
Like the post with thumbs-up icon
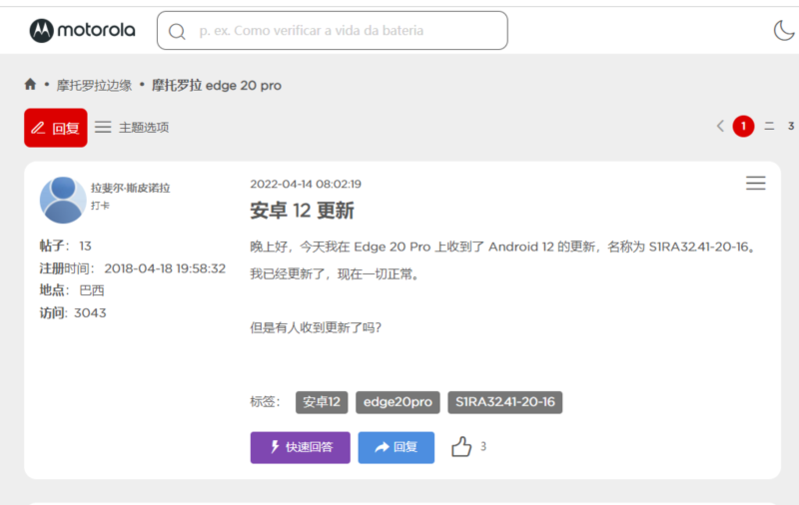[x=461, y=446]
